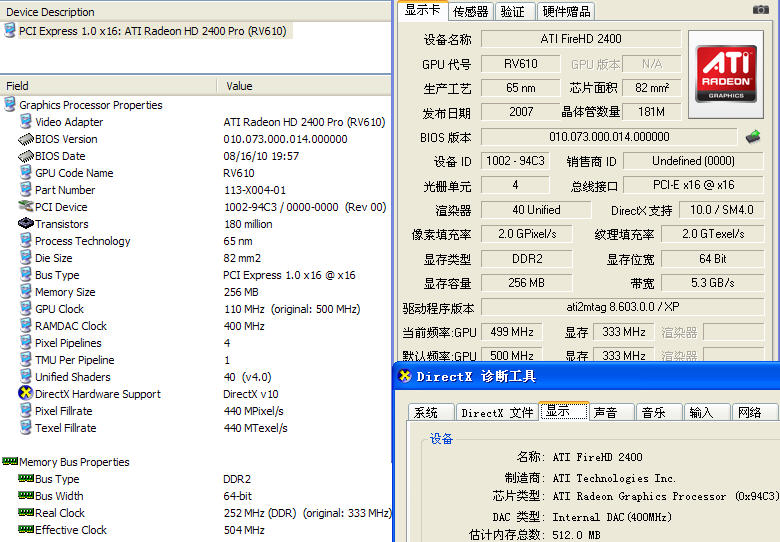Image resolution: width=780 pixels, height=542 pixels.
Task: Open the 硬件赠品 tab in GPU-Z
Action: (x=566, y=11)
